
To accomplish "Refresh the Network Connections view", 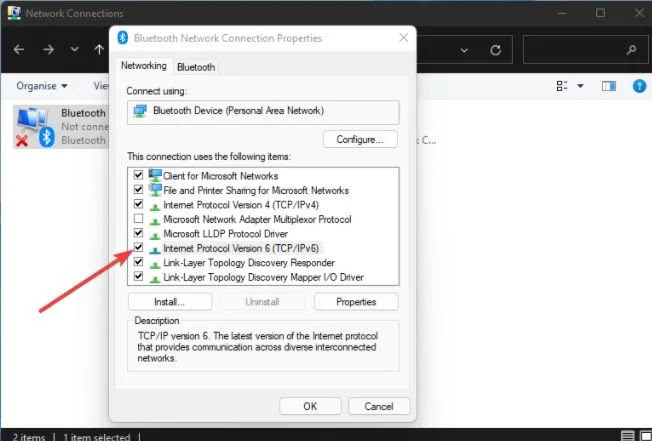I will point(495,50).
